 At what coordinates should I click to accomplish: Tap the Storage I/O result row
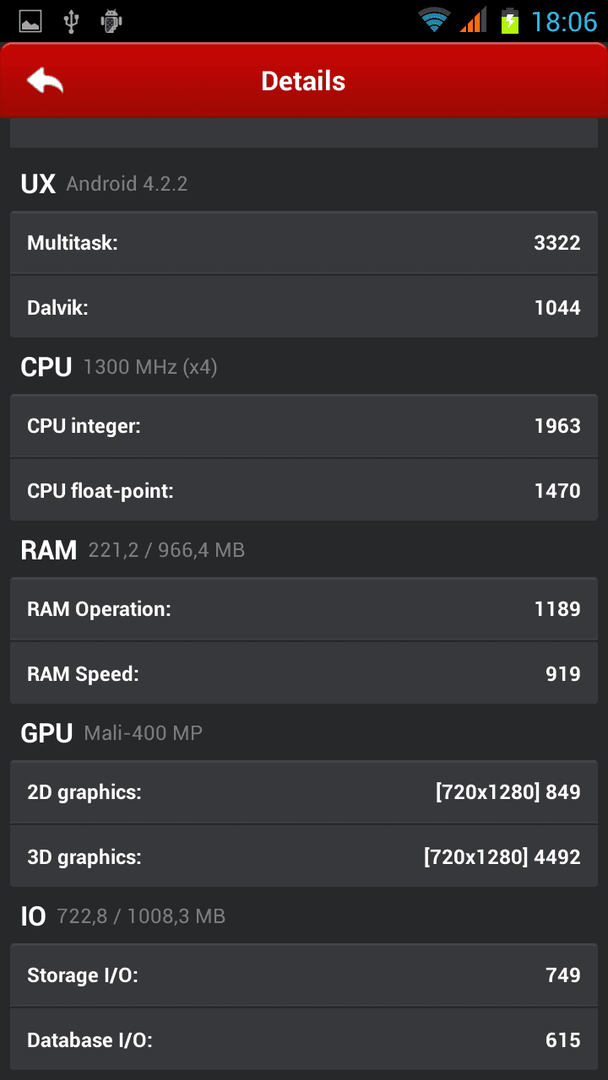[x=304, y=975]
